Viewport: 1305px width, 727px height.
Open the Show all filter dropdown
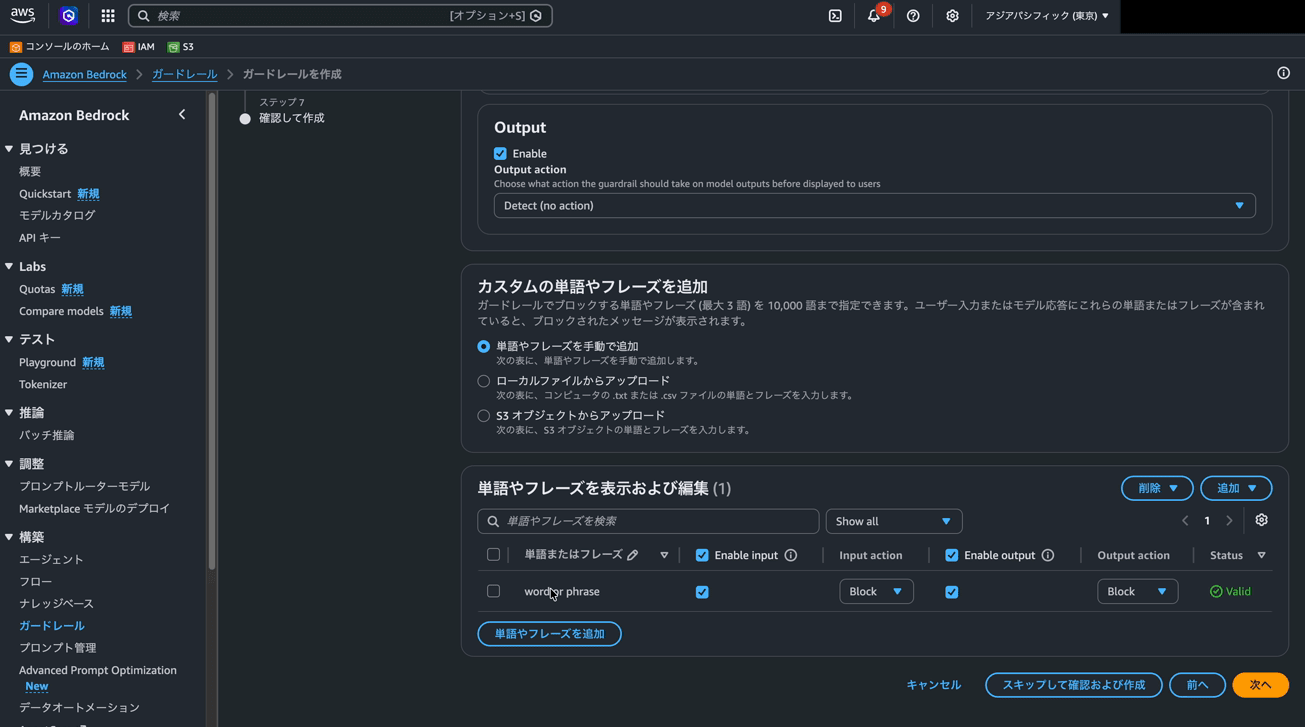click(894, 521)
